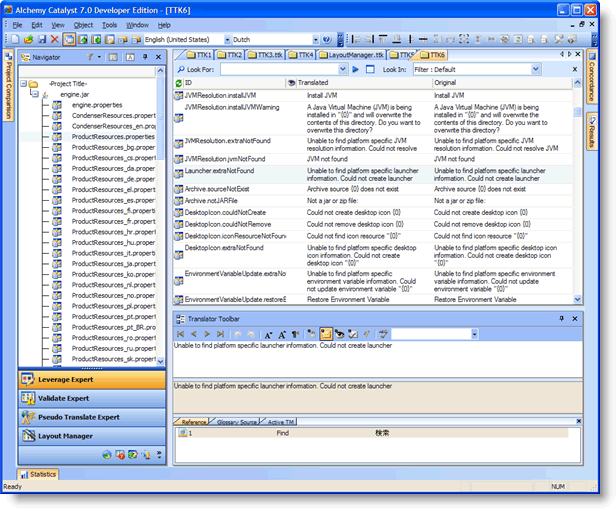Go to last string in Translator Toolbar
This screenshot has height=510, width=616.
click(220, 334)
